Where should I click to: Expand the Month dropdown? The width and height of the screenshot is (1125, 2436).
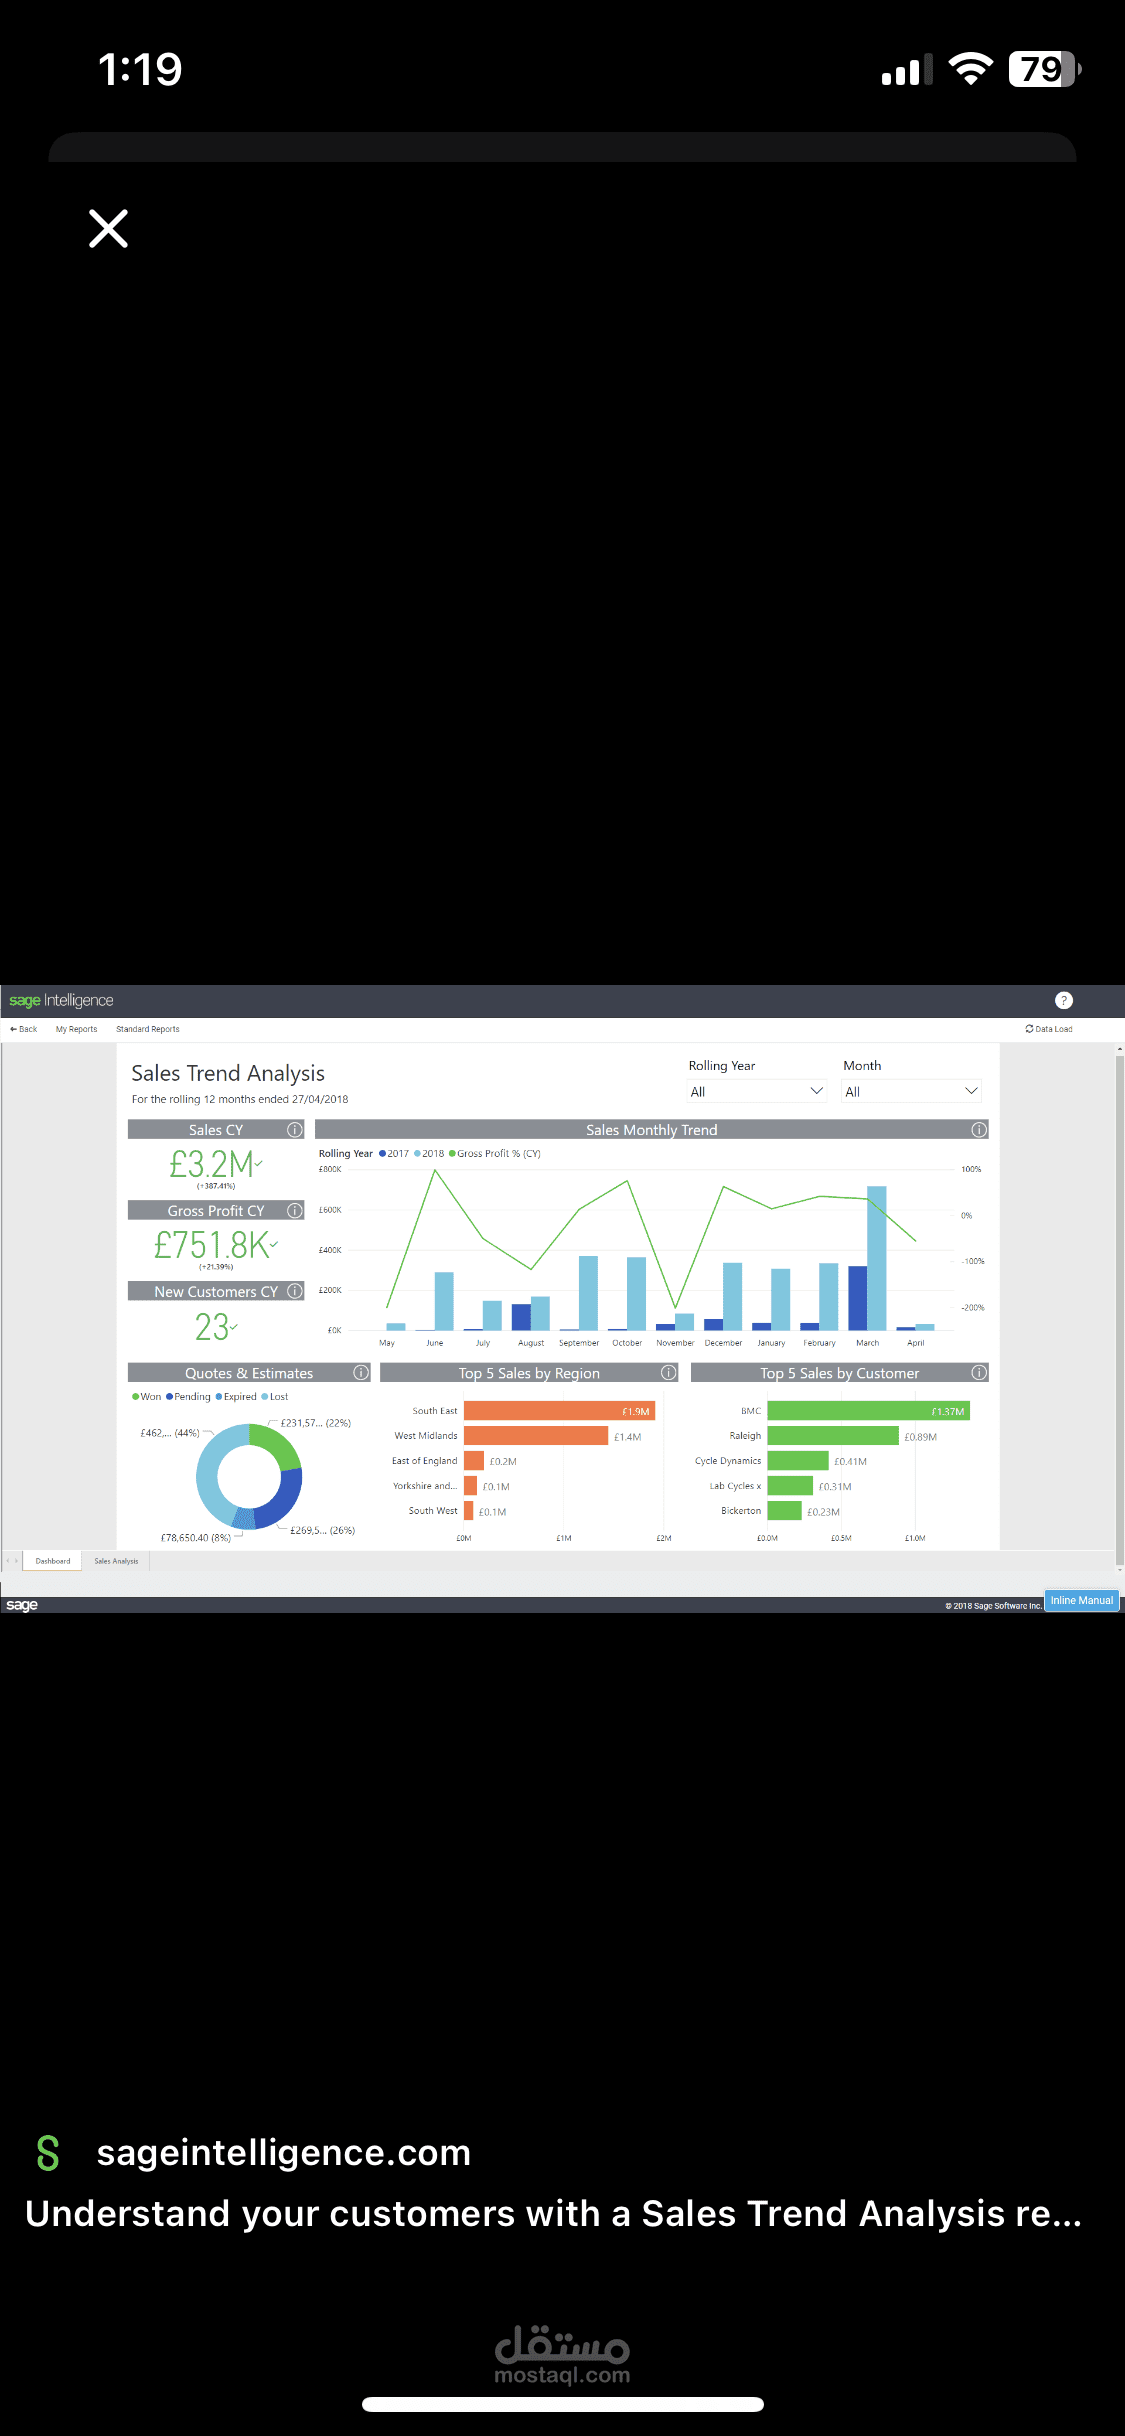click(x=912, y=1091)
